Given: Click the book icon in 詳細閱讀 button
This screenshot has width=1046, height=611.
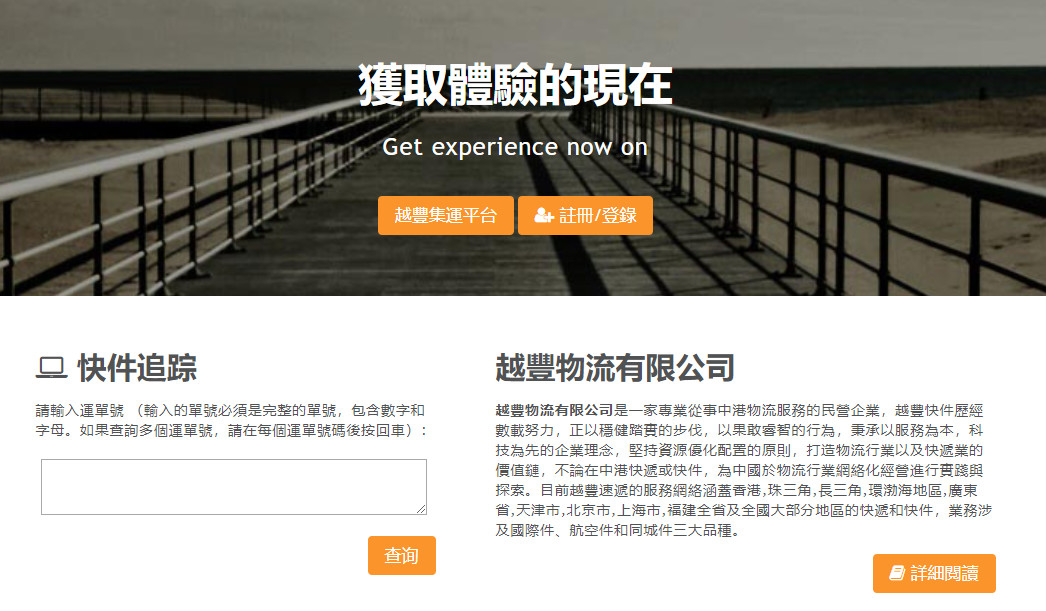Looking at the screenshot, I should (x=897, y=573).
